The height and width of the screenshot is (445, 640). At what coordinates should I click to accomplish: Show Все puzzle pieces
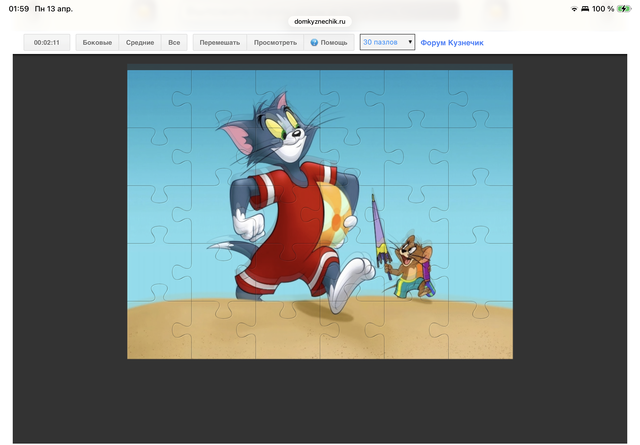point(174,43)
